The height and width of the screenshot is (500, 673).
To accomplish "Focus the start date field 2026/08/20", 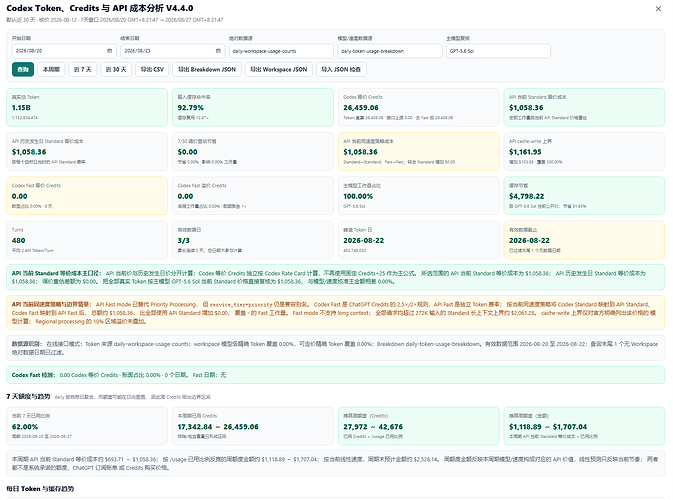I will tap(64, 51).
